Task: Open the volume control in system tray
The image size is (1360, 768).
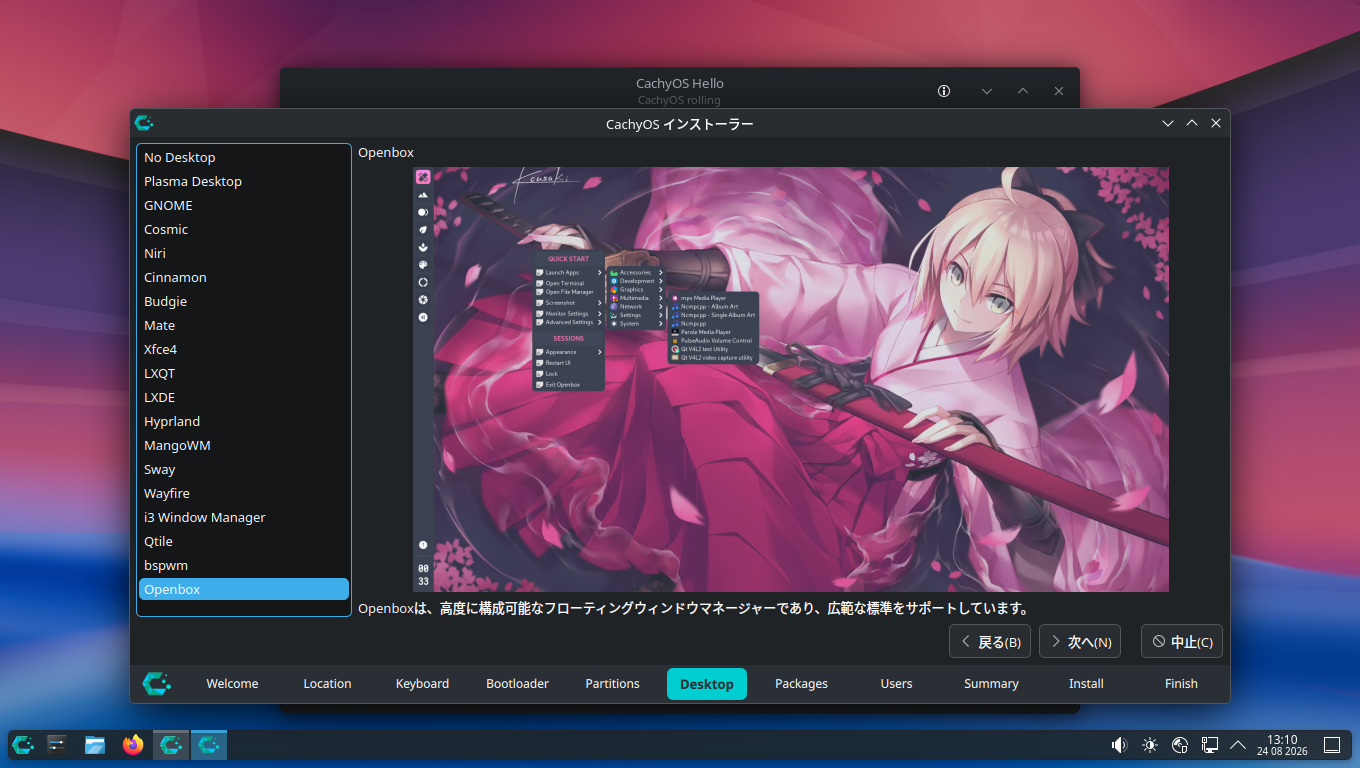Action: pos(1119,744)
